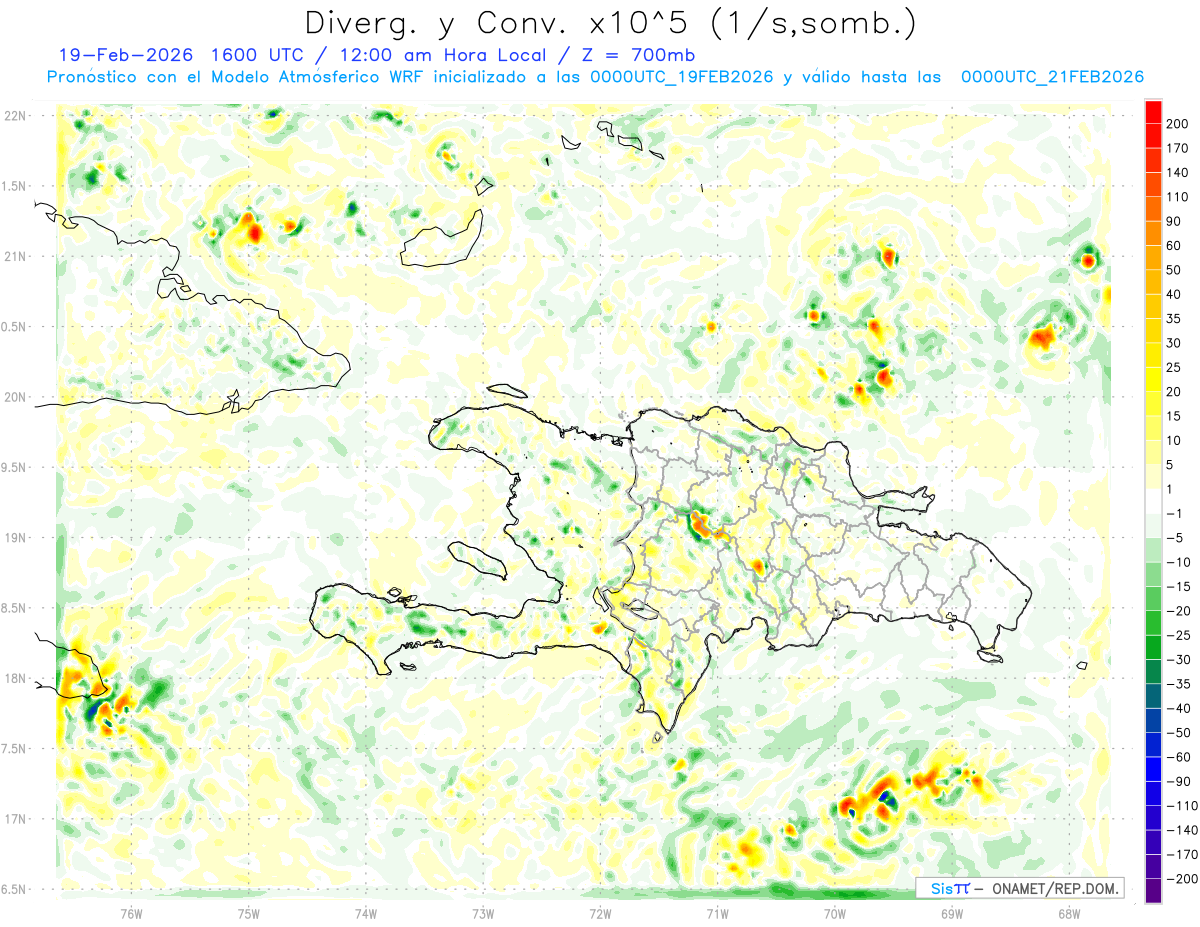Click the 17N latitude label
The width and height of the screenshot is (1200, 927).
(14, 819)
